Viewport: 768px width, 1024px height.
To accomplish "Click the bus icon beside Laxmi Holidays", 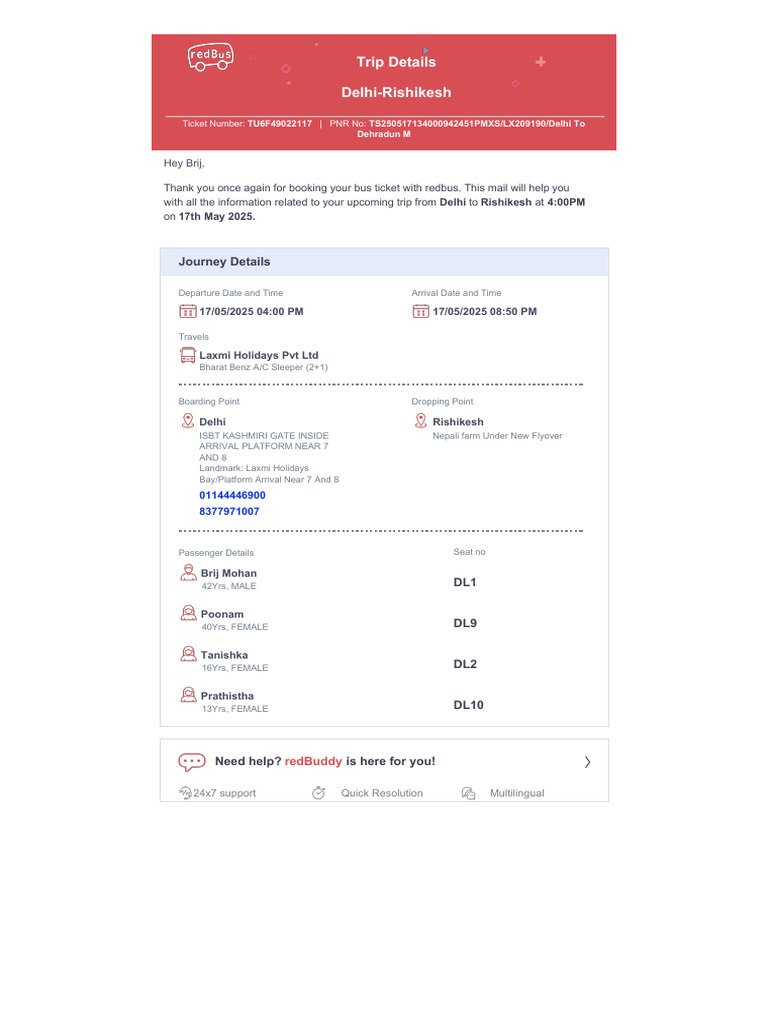I will coord(188,355).
